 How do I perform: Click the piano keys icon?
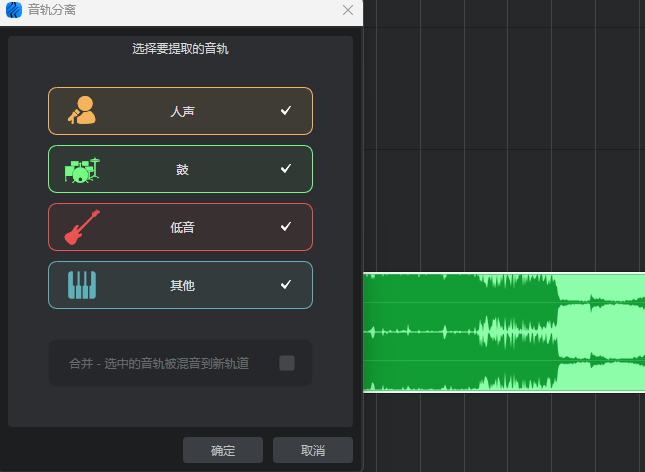click(x=82, y=285)
